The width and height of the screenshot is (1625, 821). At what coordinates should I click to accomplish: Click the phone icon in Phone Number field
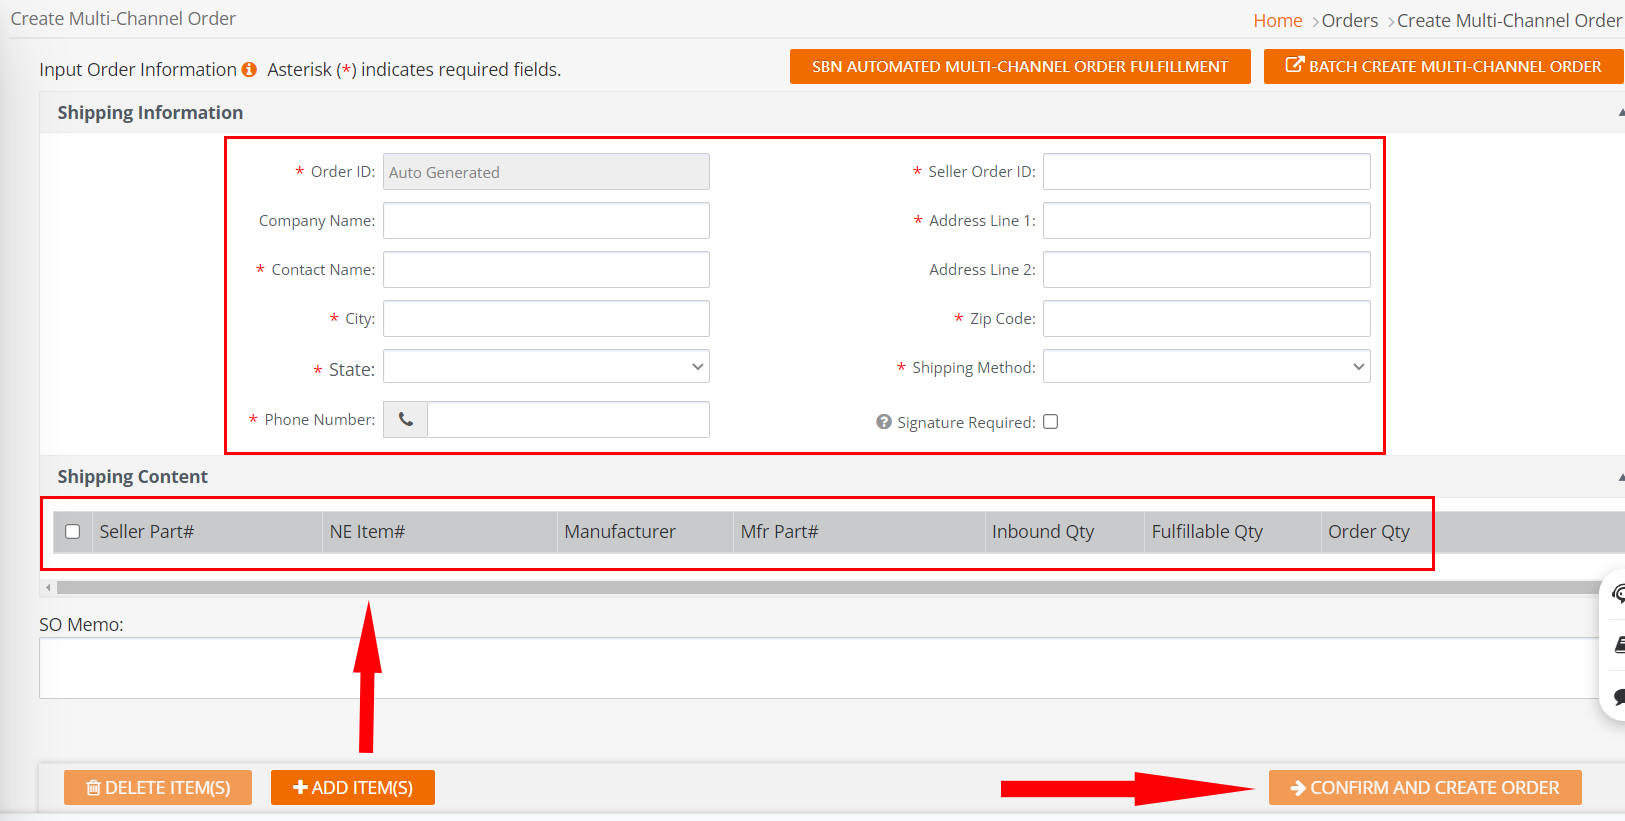click(406, 420)
